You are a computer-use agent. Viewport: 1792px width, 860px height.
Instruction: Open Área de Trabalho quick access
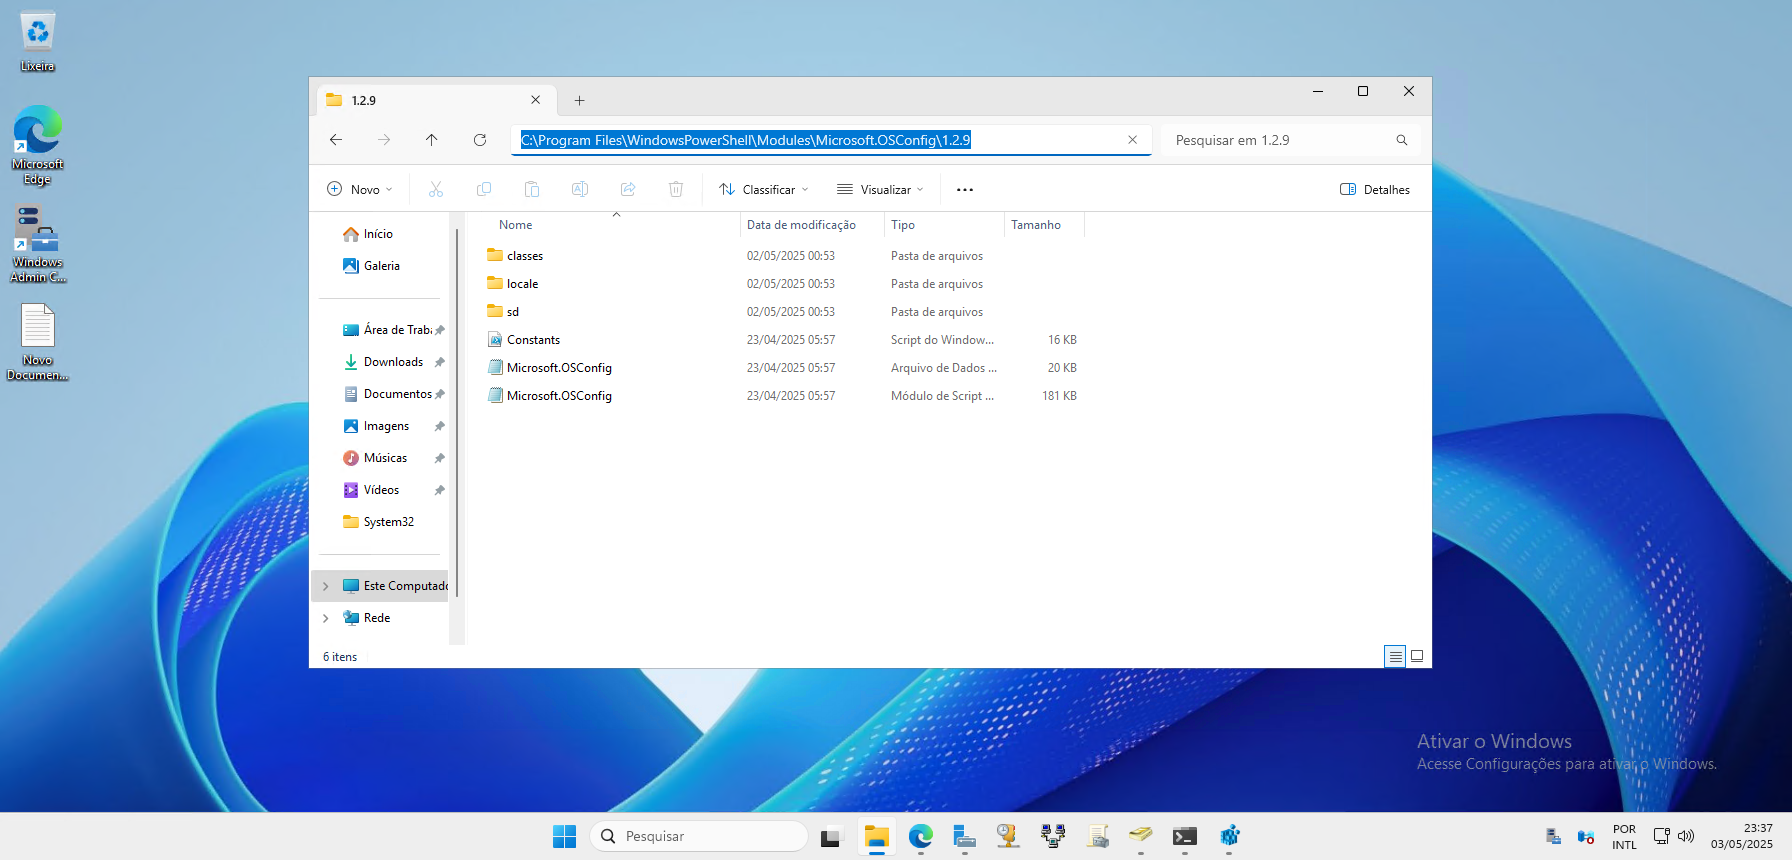click(395, 330)
